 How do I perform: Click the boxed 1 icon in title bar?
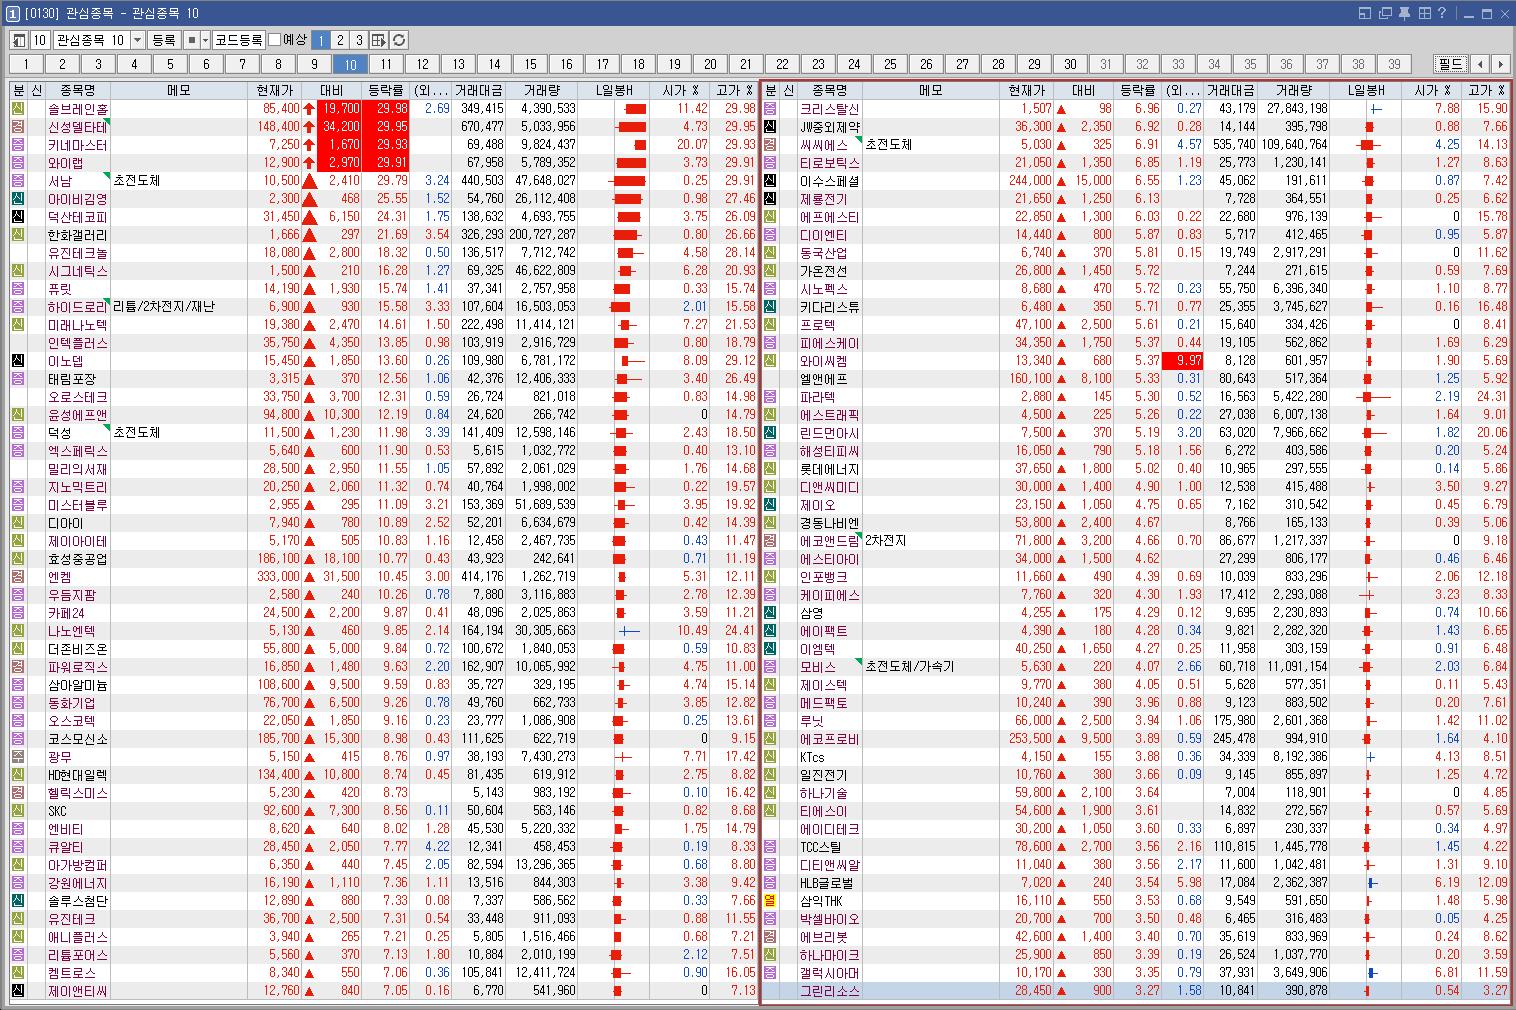11,13
